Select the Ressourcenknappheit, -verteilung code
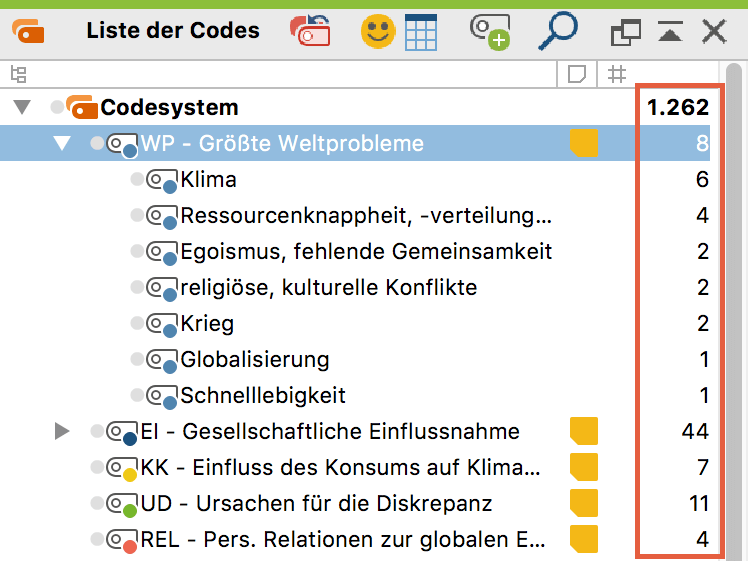Image resolution: width=748 pixels, height=561 pixels. (366, 216)
